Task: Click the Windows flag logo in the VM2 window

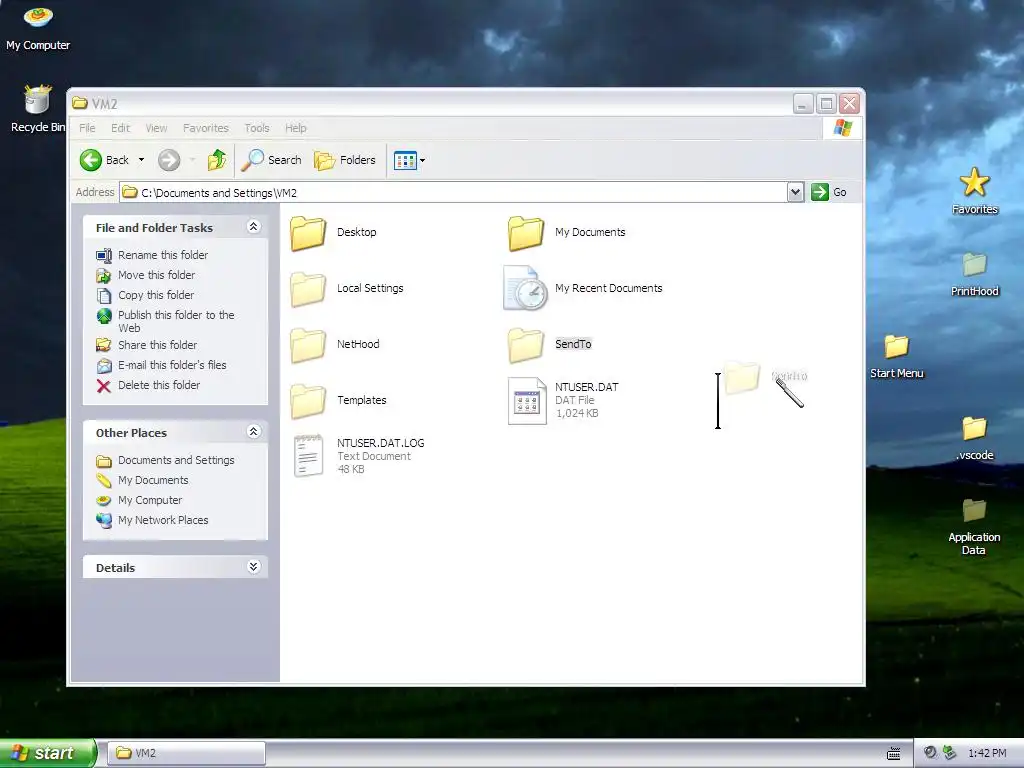Action: (x=842, y=127)
